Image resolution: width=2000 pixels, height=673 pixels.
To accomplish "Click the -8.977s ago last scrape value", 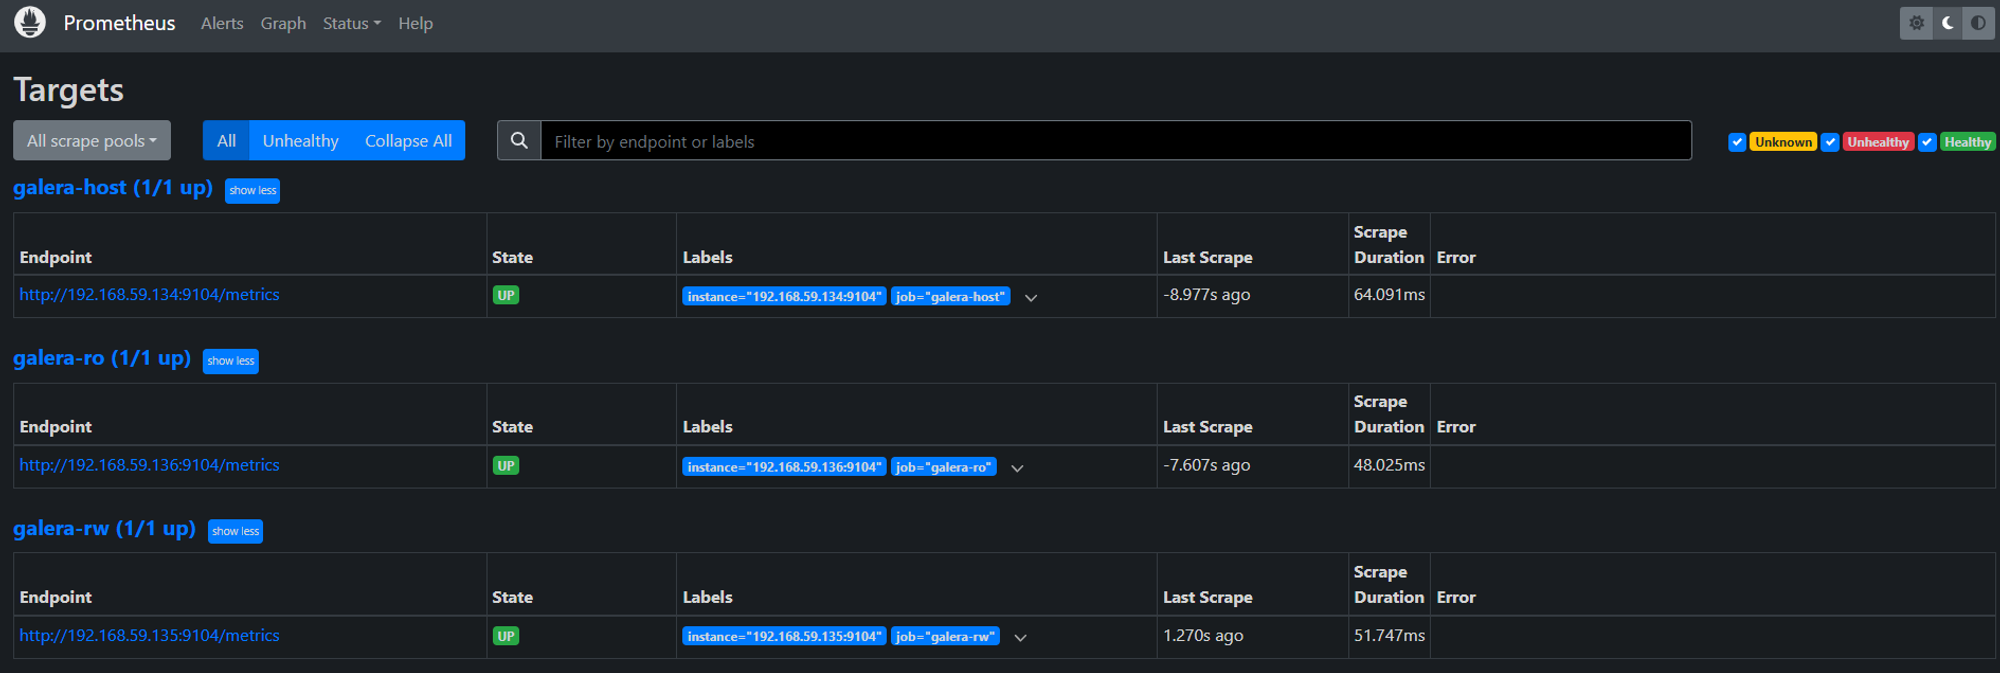I will coord(1206,295).
